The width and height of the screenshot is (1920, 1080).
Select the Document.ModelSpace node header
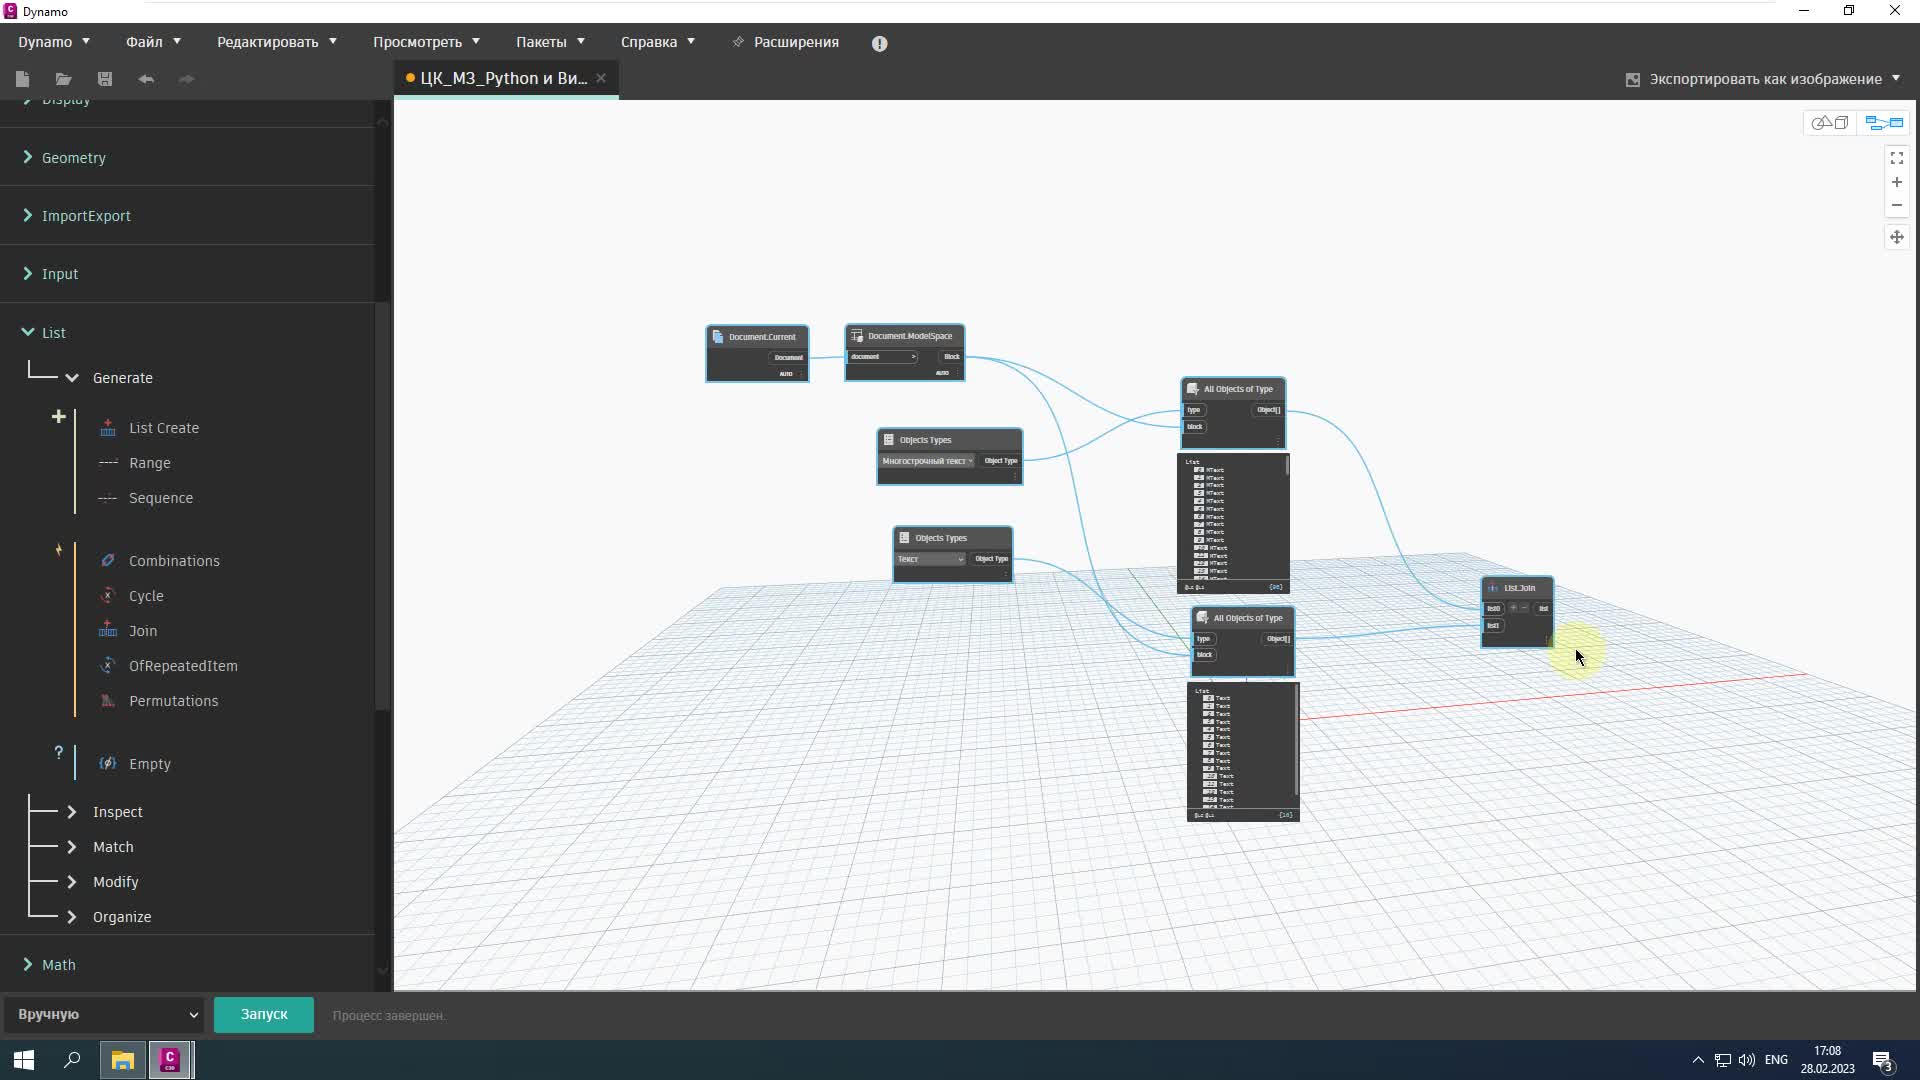click(905, 336)
